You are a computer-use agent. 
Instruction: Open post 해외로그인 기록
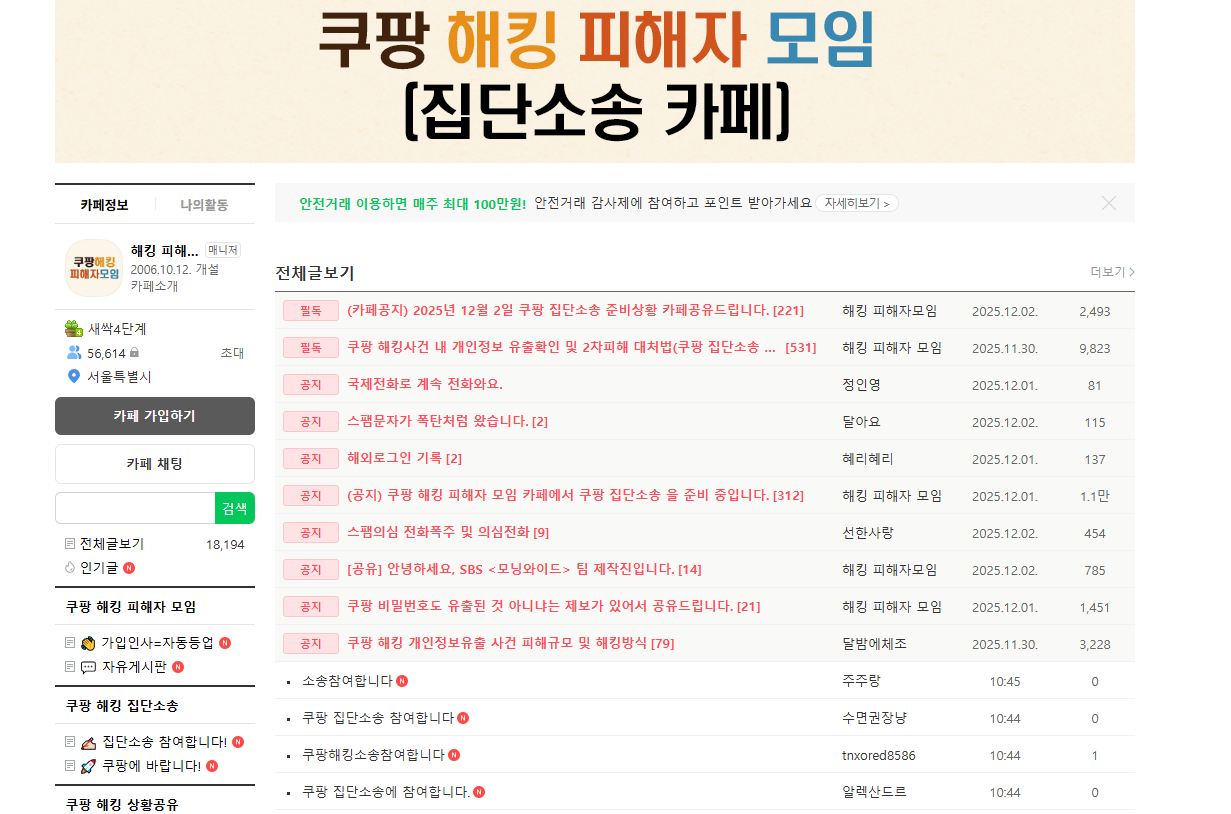[394, 458]
